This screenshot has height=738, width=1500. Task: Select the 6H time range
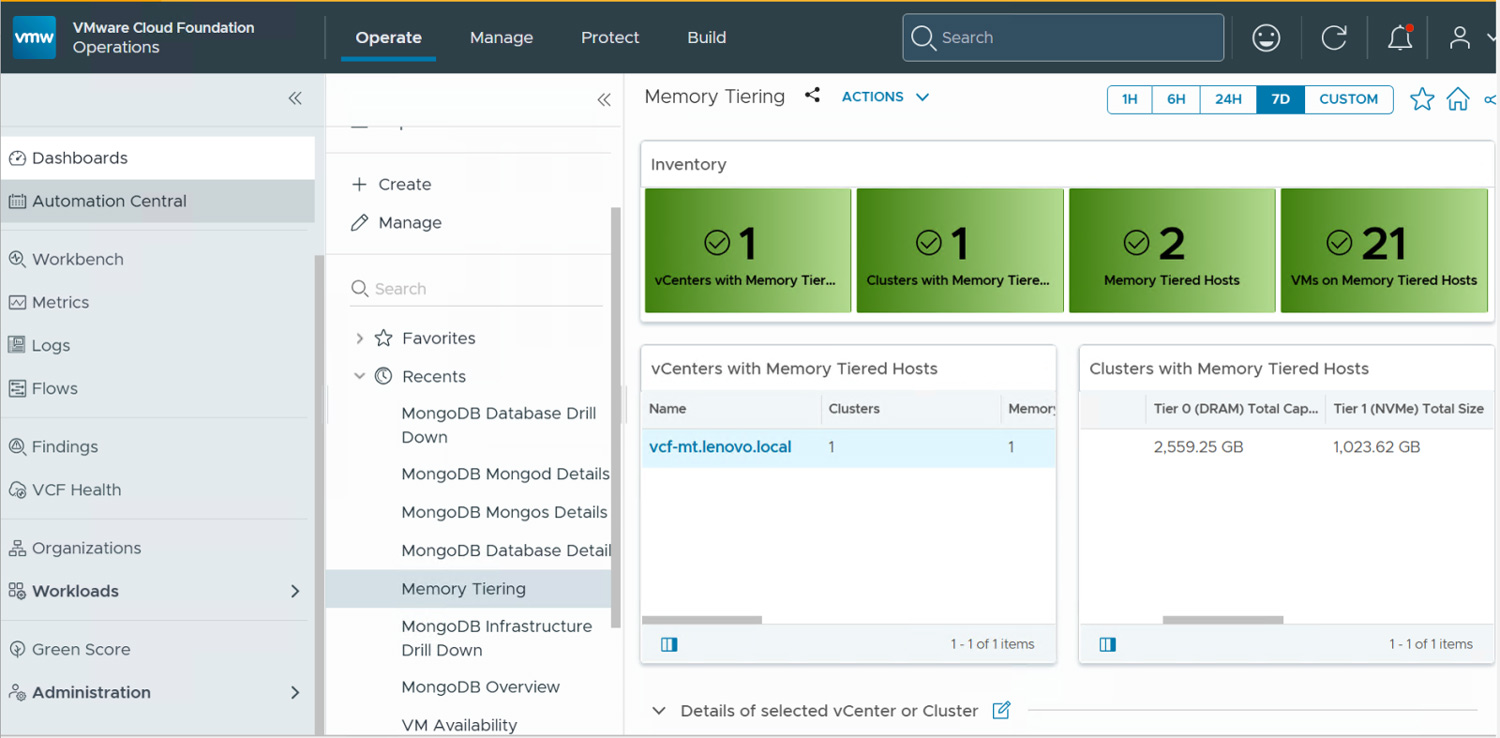coord(1176,99)
